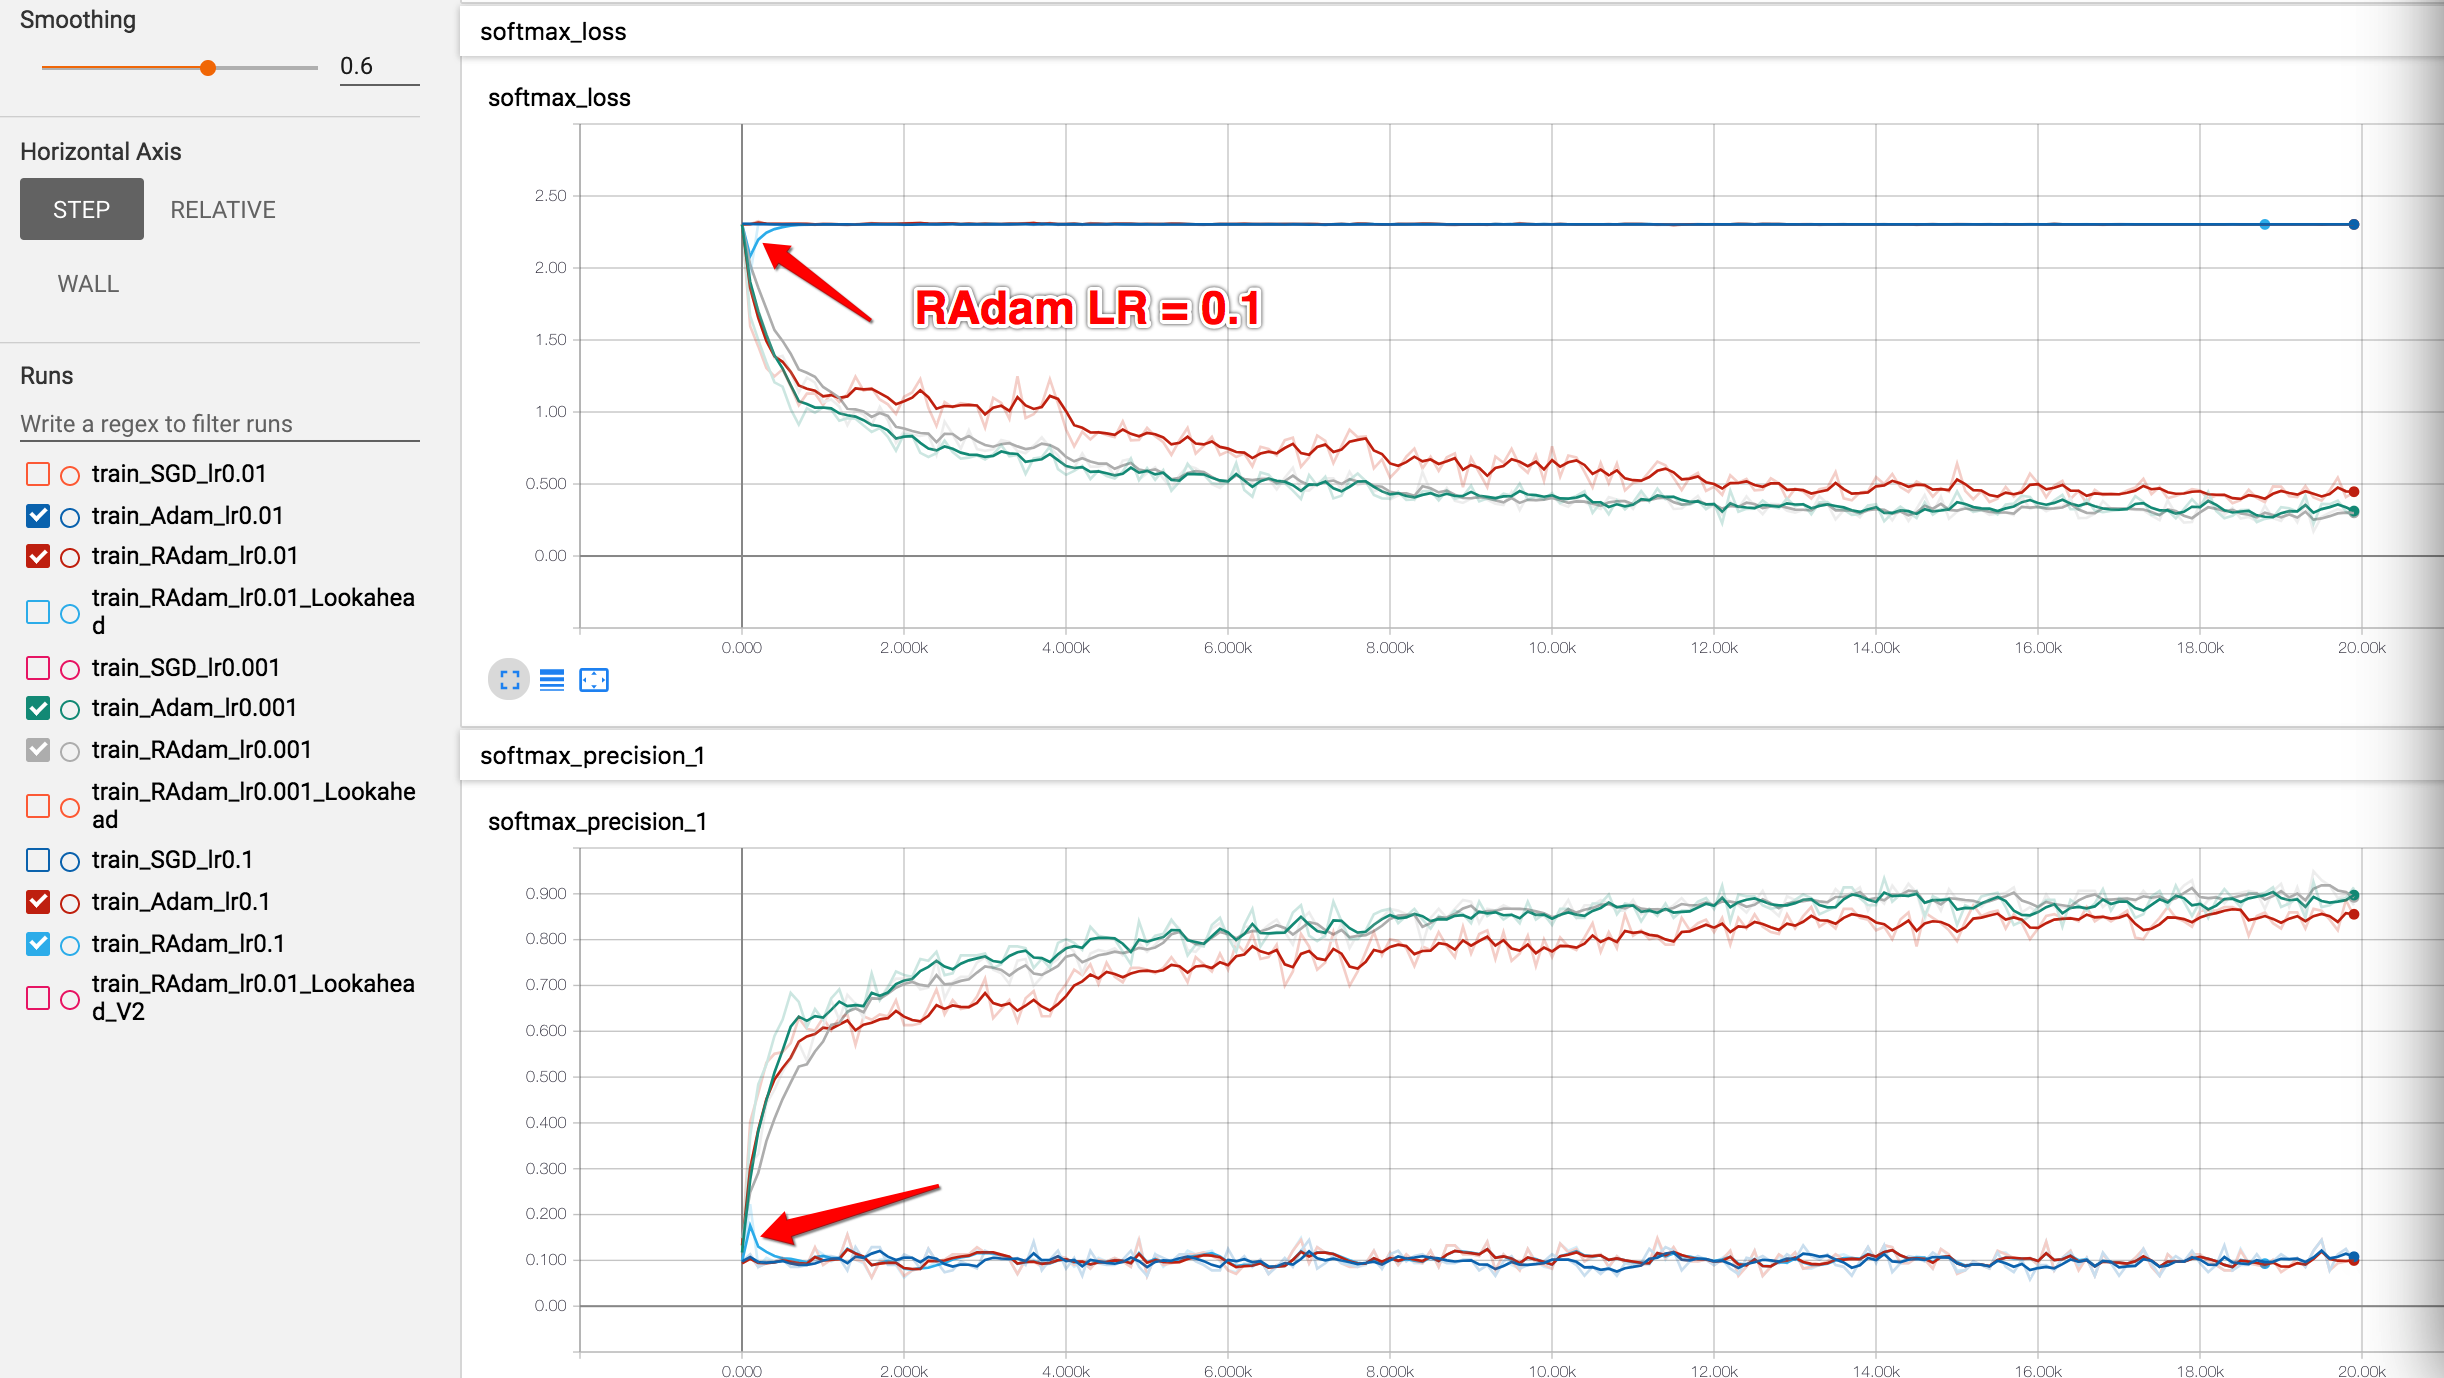2444x1378 pixels.
Task: Click circle icon beside train_Adam_lr0.1
Action: 70,903
